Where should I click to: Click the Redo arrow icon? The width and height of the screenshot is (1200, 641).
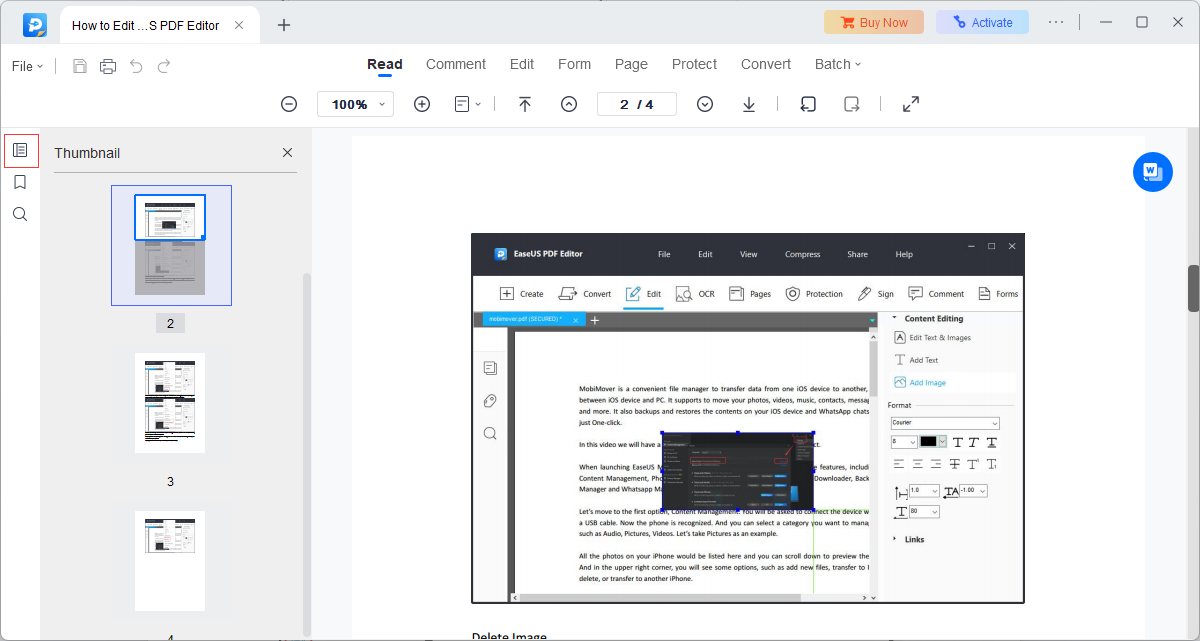[x=164, y=66]
